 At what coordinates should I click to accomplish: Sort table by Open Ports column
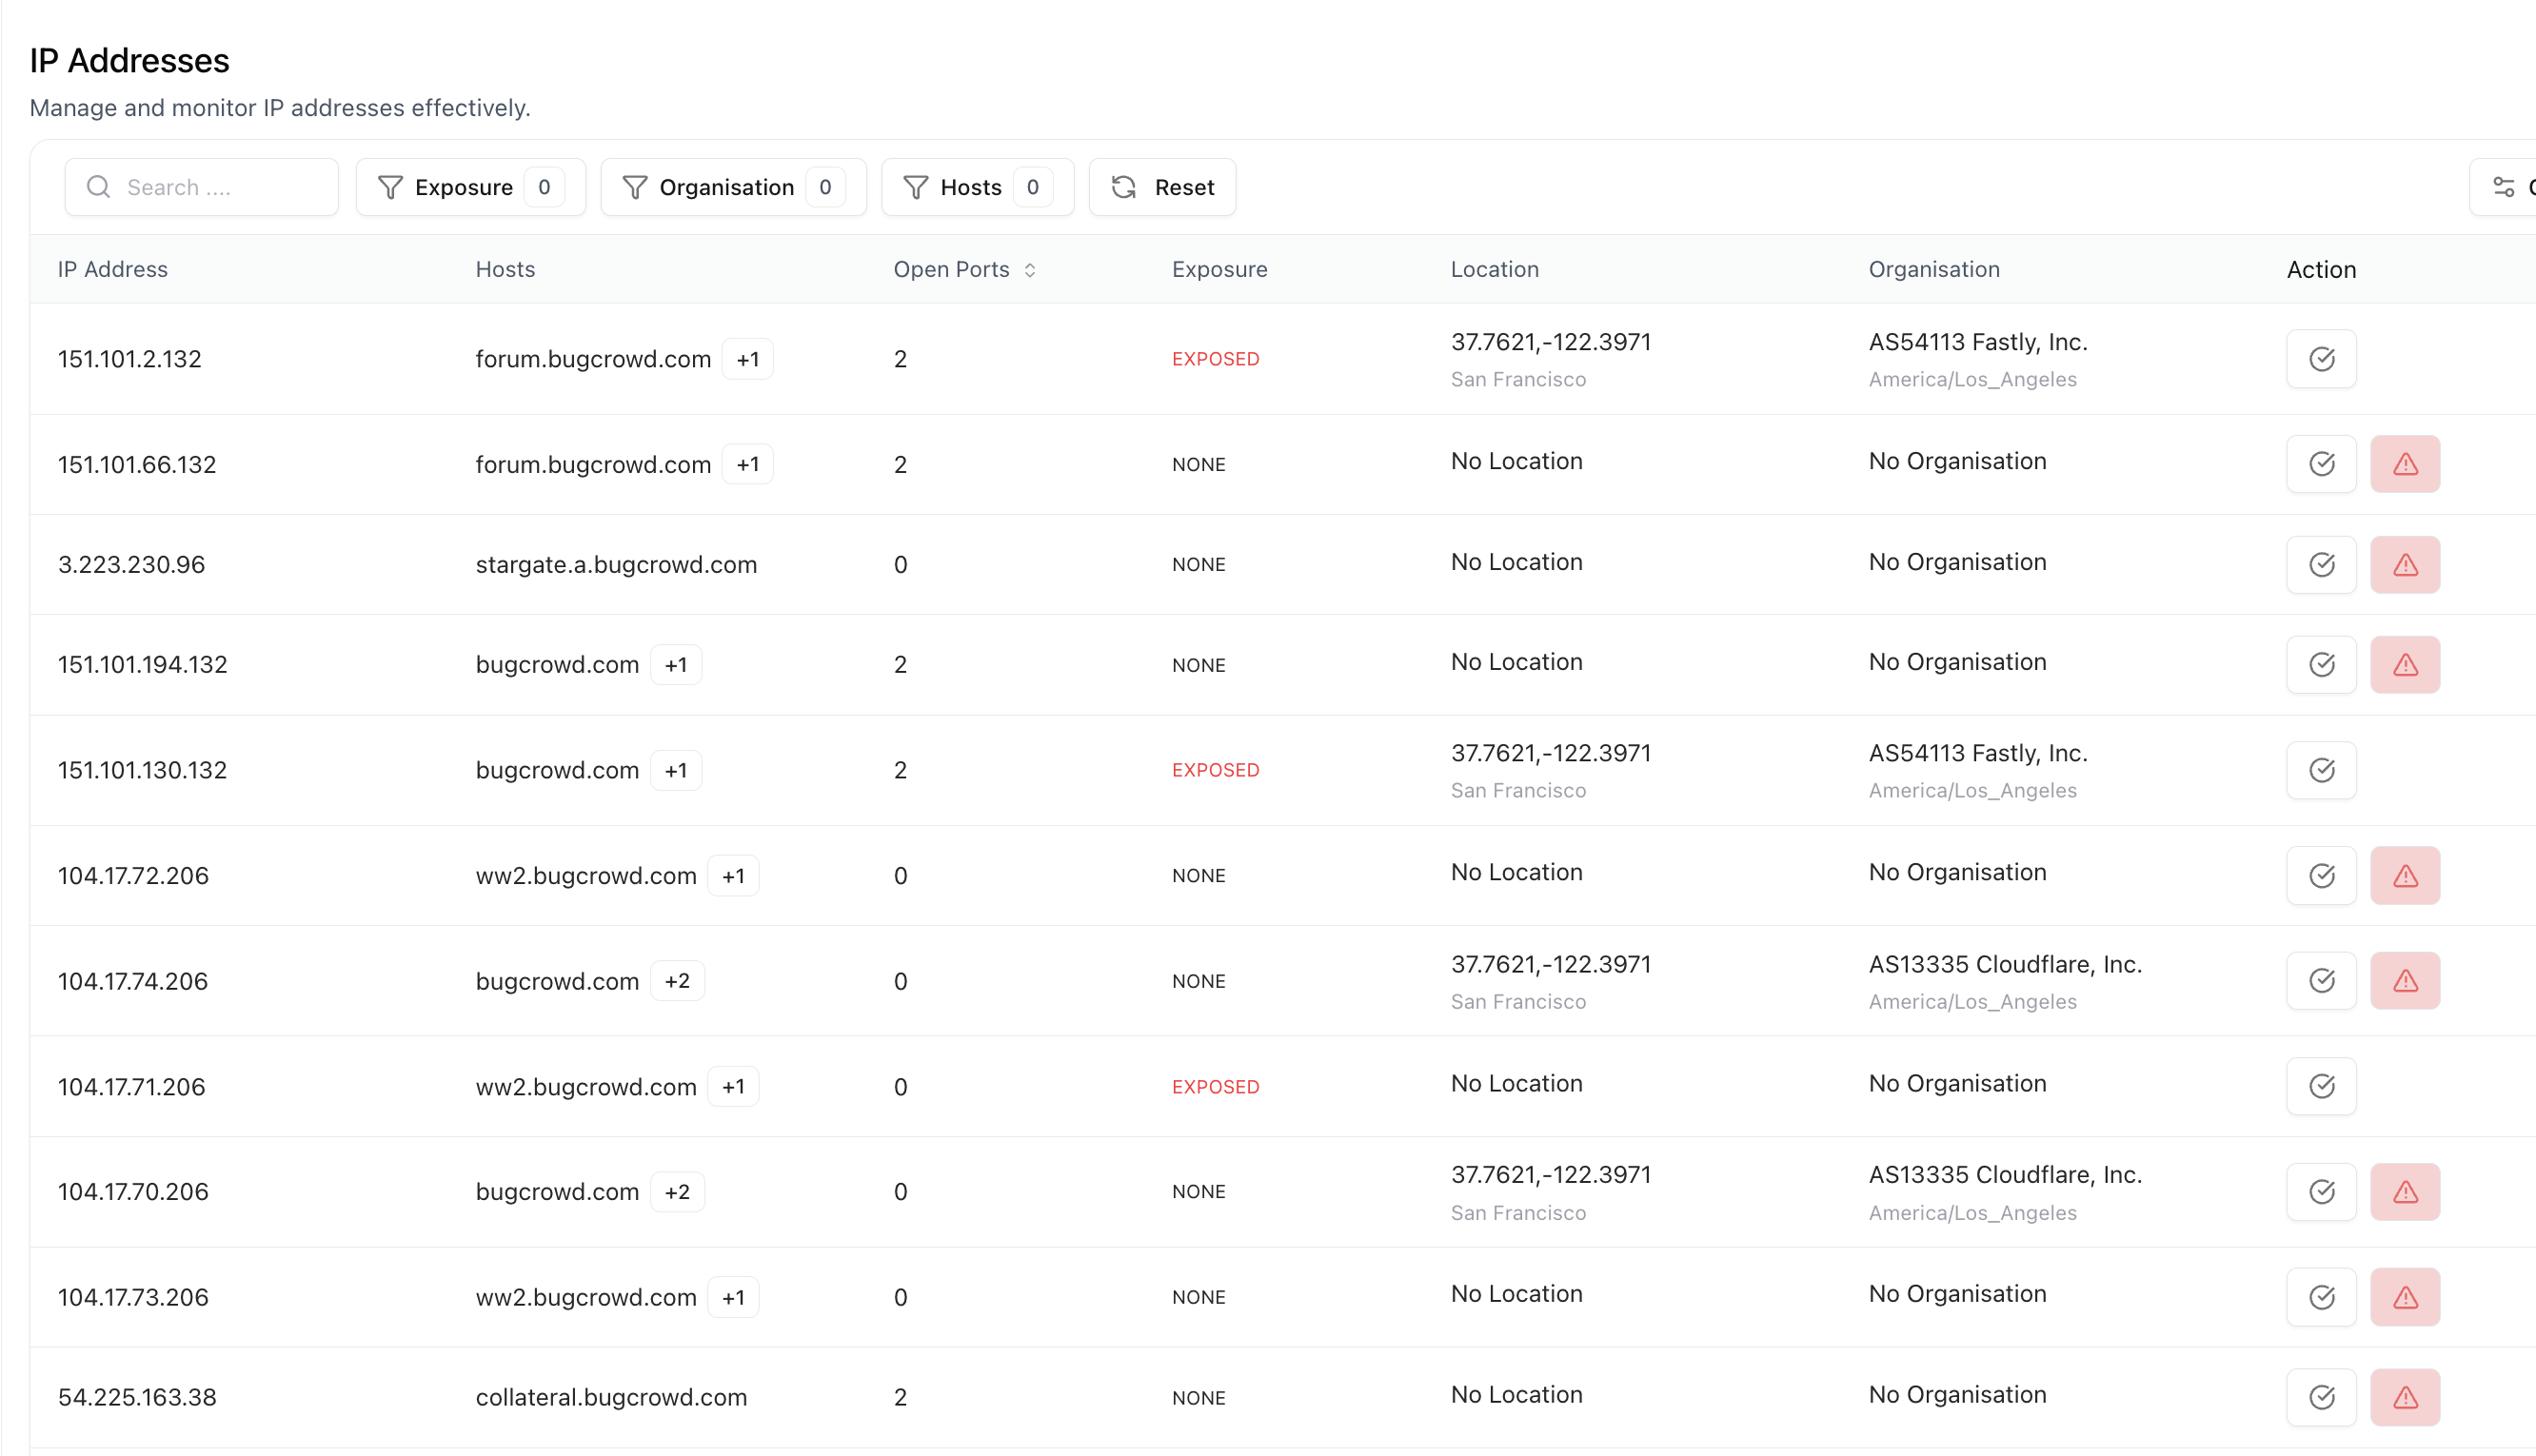coord(964,269)
